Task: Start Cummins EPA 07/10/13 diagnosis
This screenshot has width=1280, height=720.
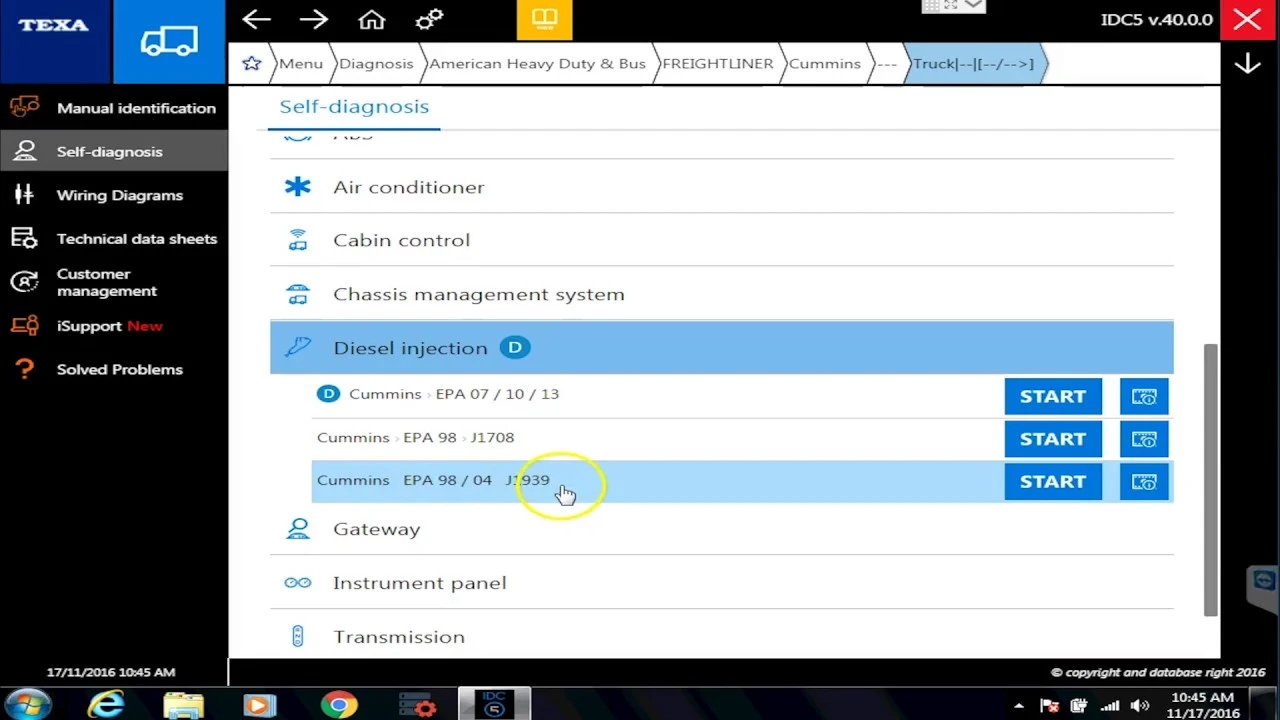Action: [1052, 396]
